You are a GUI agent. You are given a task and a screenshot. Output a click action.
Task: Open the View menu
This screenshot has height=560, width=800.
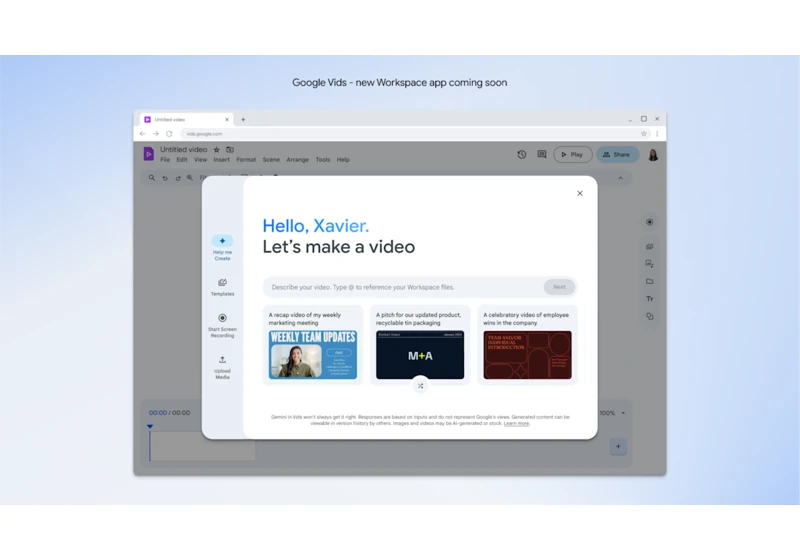point(200,160)
